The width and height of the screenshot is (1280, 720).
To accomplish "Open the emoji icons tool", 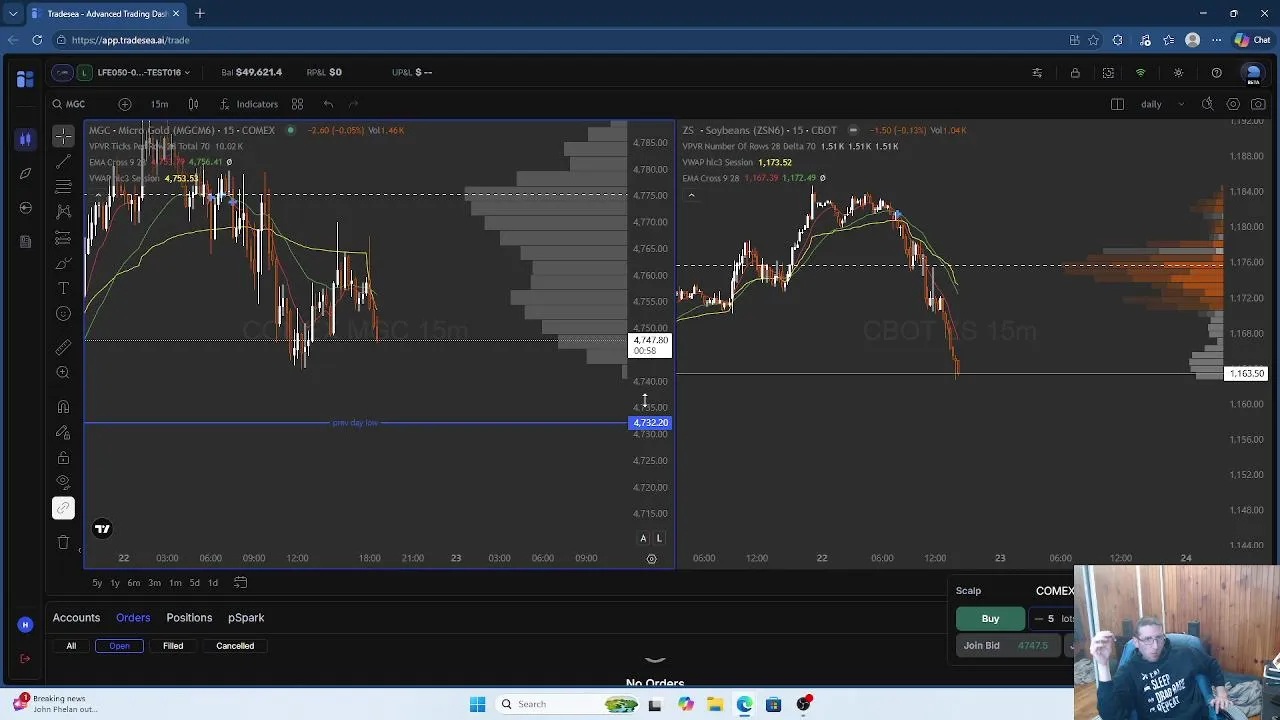I will tap(63, 314).
